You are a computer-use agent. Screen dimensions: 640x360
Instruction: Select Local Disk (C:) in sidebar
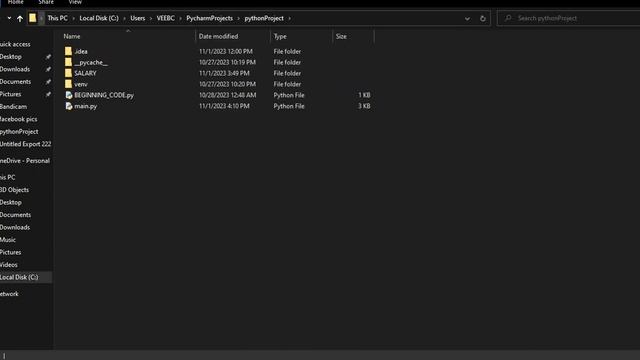tap(19, 277)
